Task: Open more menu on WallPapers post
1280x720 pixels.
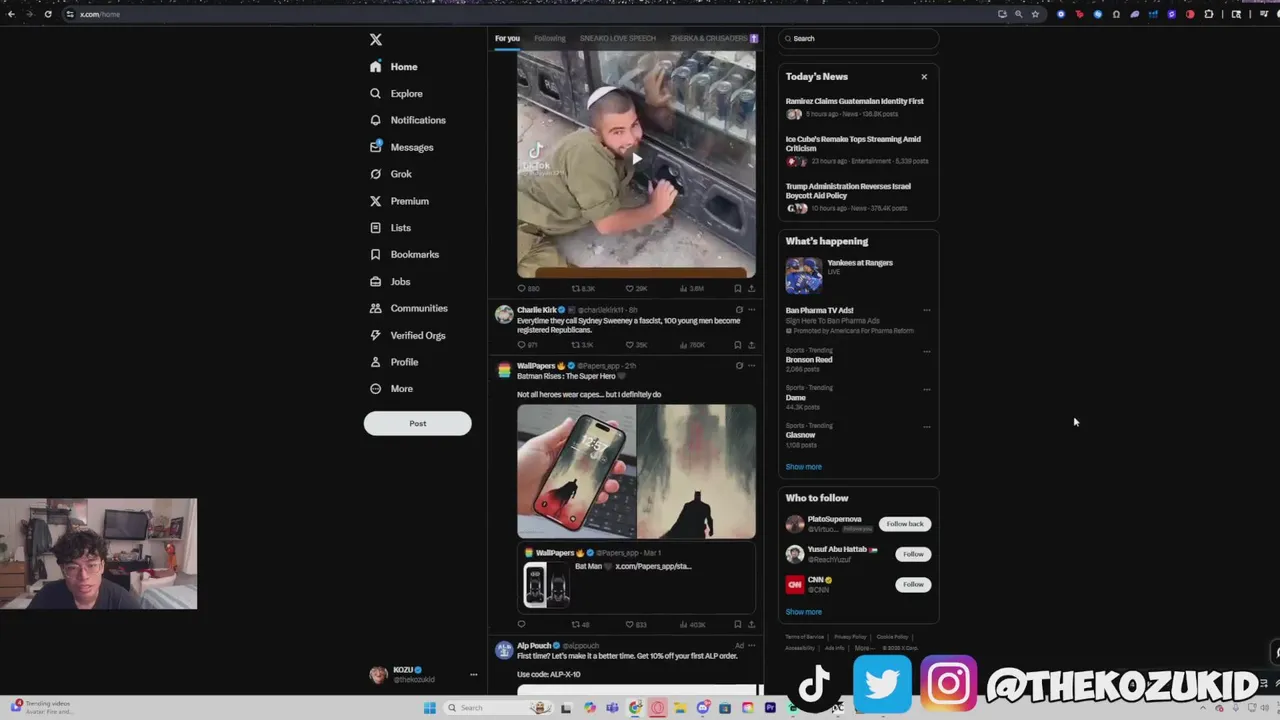Action: (x=752, y=366)
